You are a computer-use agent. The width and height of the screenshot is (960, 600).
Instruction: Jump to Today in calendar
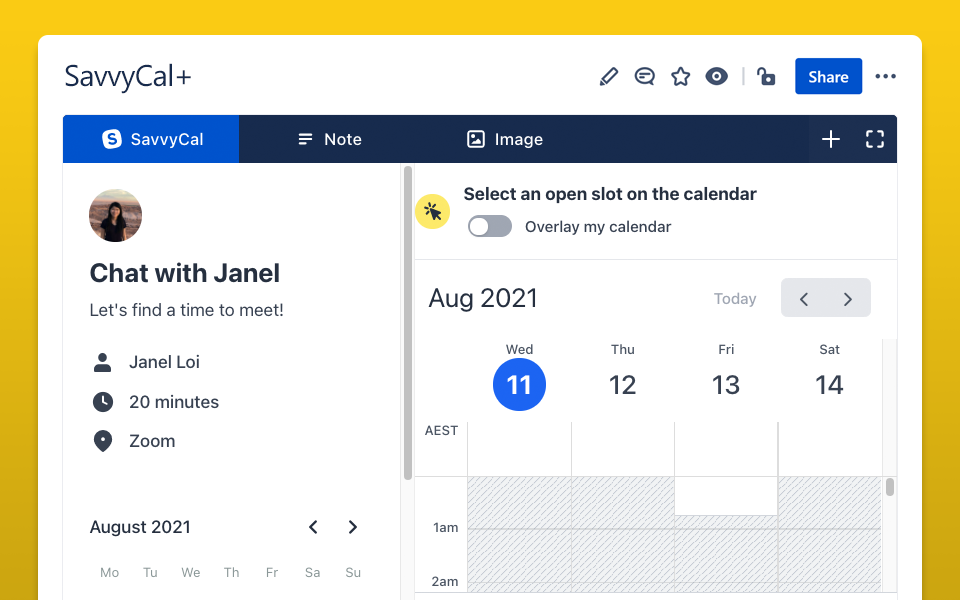(735, 299)
